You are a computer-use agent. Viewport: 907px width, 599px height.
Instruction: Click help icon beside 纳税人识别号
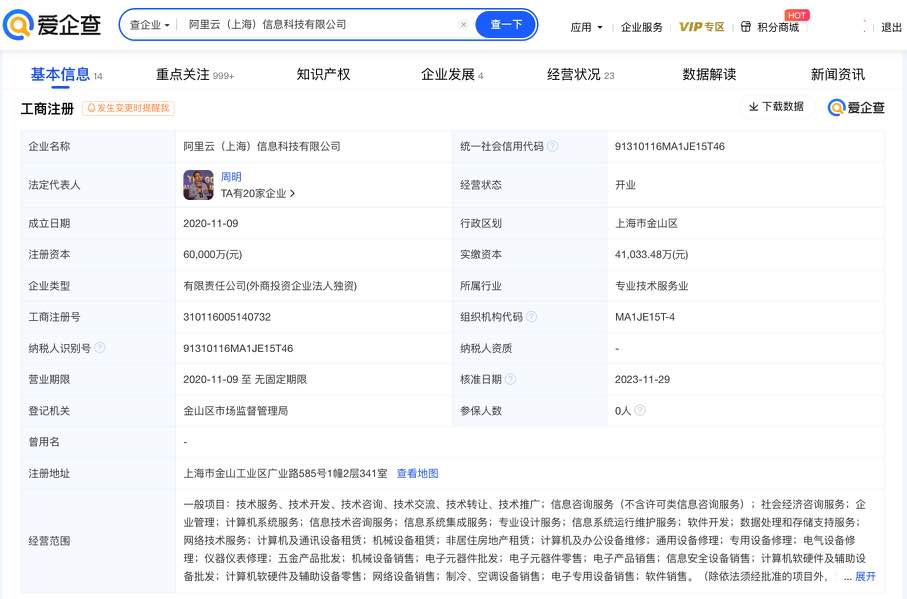(x=99, y=348)
